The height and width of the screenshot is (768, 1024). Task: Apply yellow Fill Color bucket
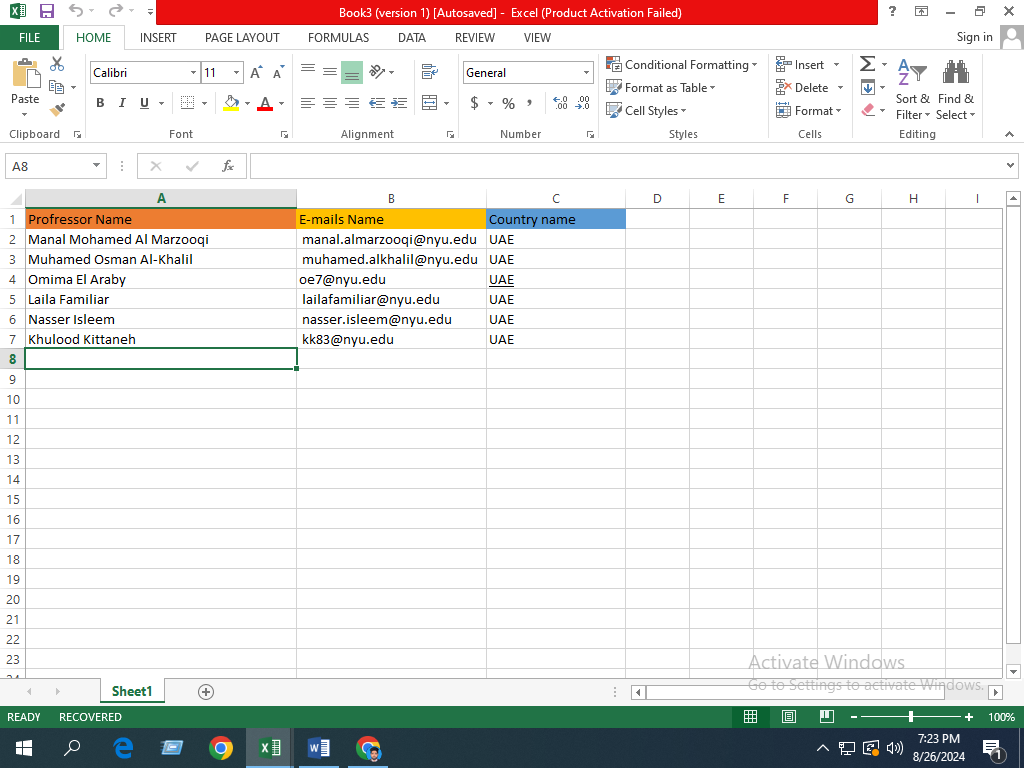pyautogui.click(x=231, y=103)
